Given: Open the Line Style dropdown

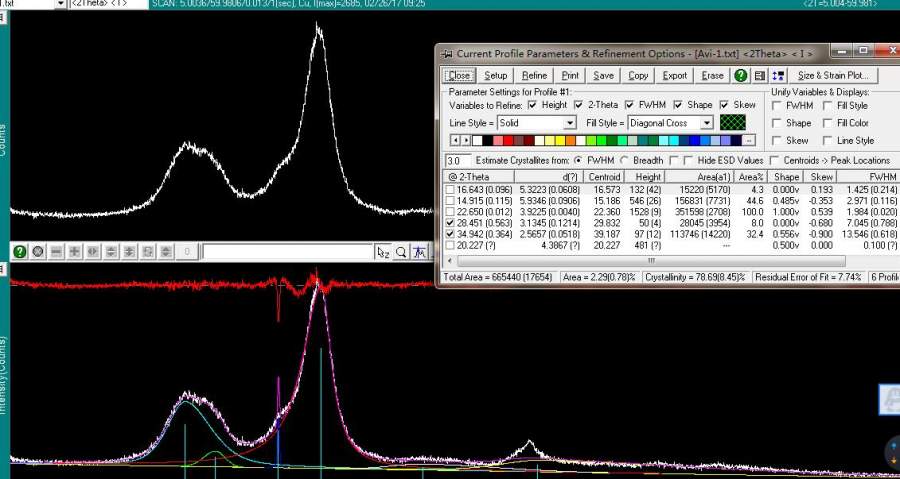Looking at the screenshot, I should [570, 123].
